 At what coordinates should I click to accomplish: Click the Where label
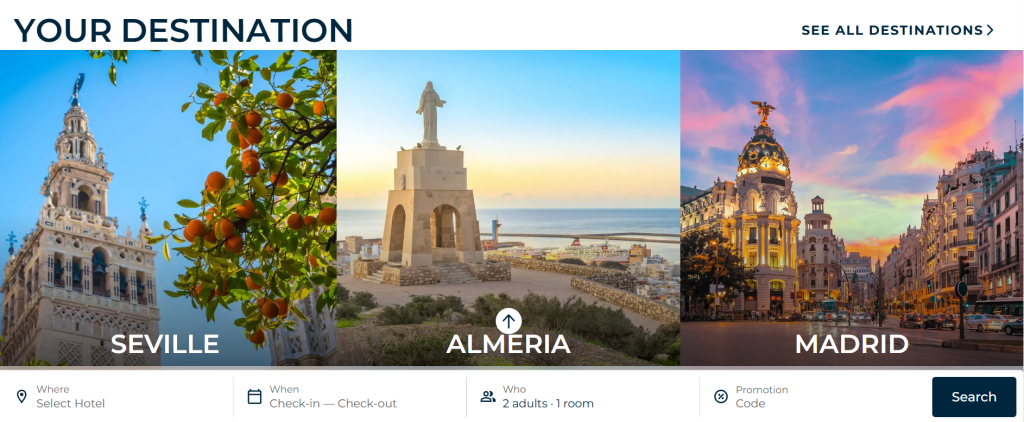coord(53,389)
